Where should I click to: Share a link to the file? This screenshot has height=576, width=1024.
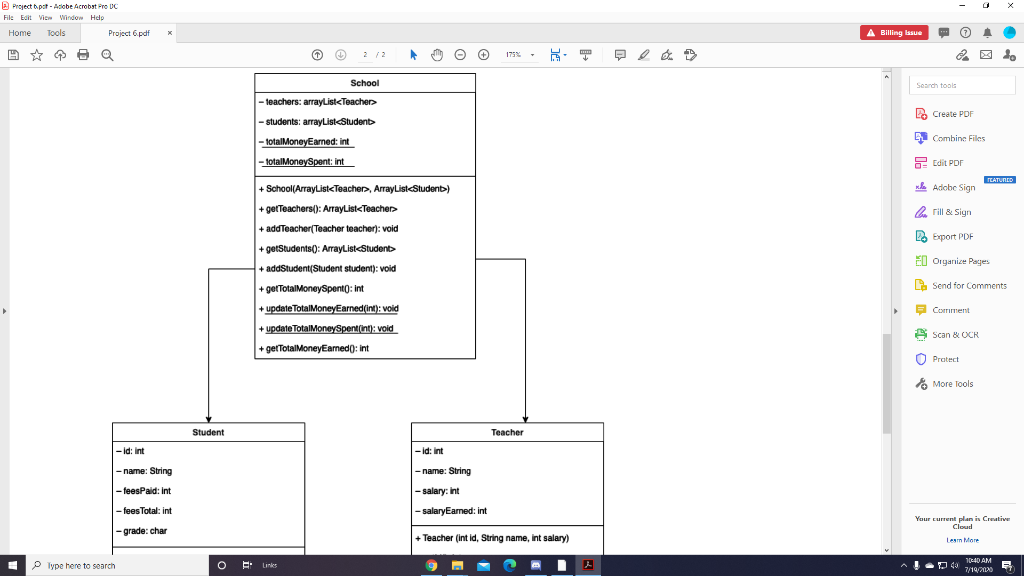click(962, 55)
